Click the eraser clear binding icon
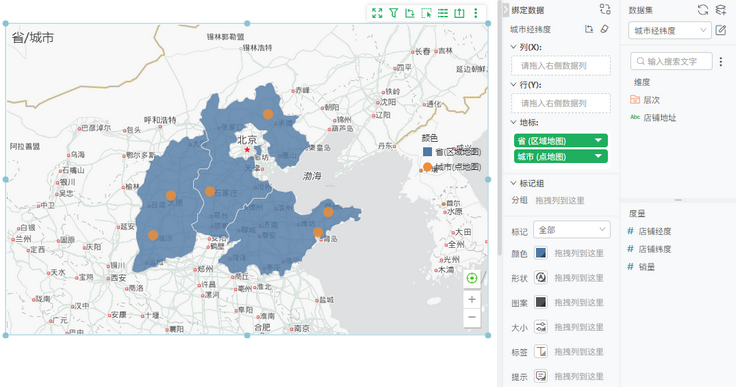The width and height of the screenshot is (736, 387). tap(605, 29)
